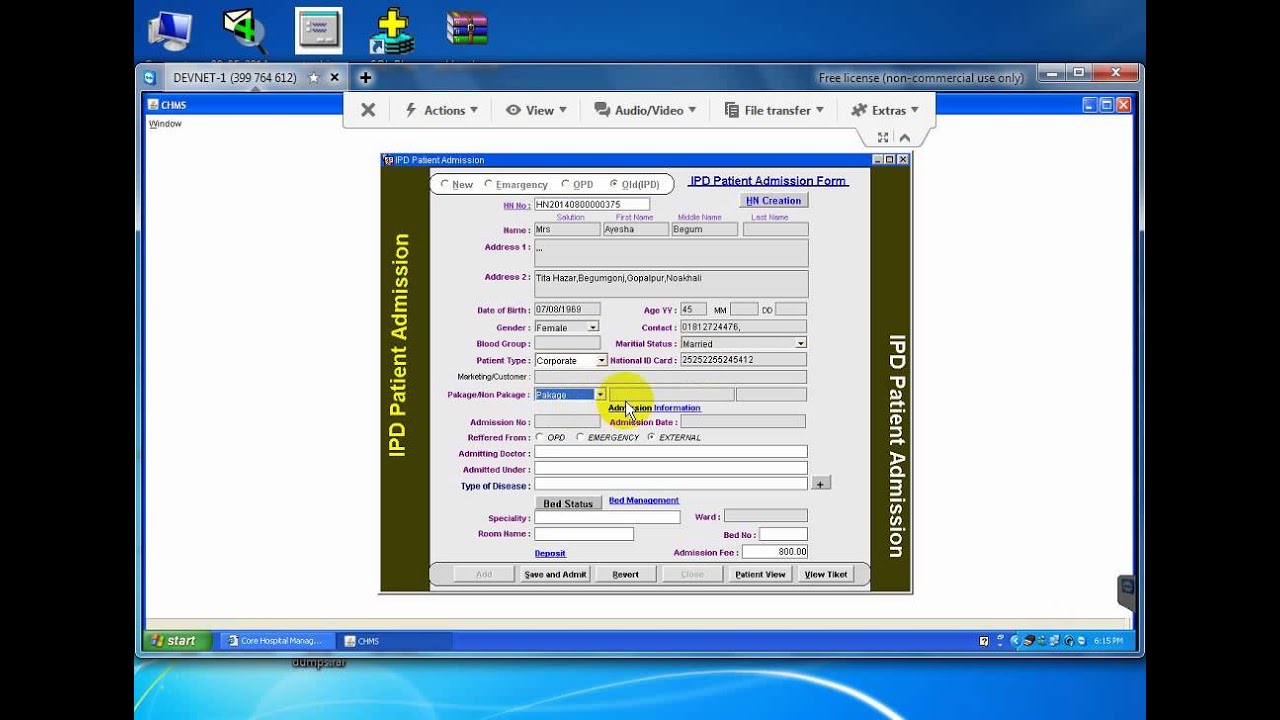This screenshot has height=720, width=1280.
Task: Choose EMERGENCY under Reffered From
Action: click(x=580, y=437)
